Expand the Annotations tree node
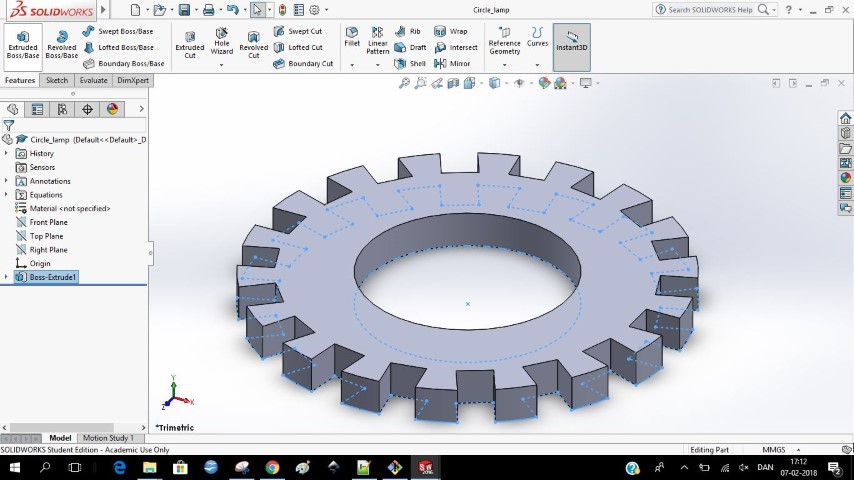854x480 pixels. click(7, 181)
